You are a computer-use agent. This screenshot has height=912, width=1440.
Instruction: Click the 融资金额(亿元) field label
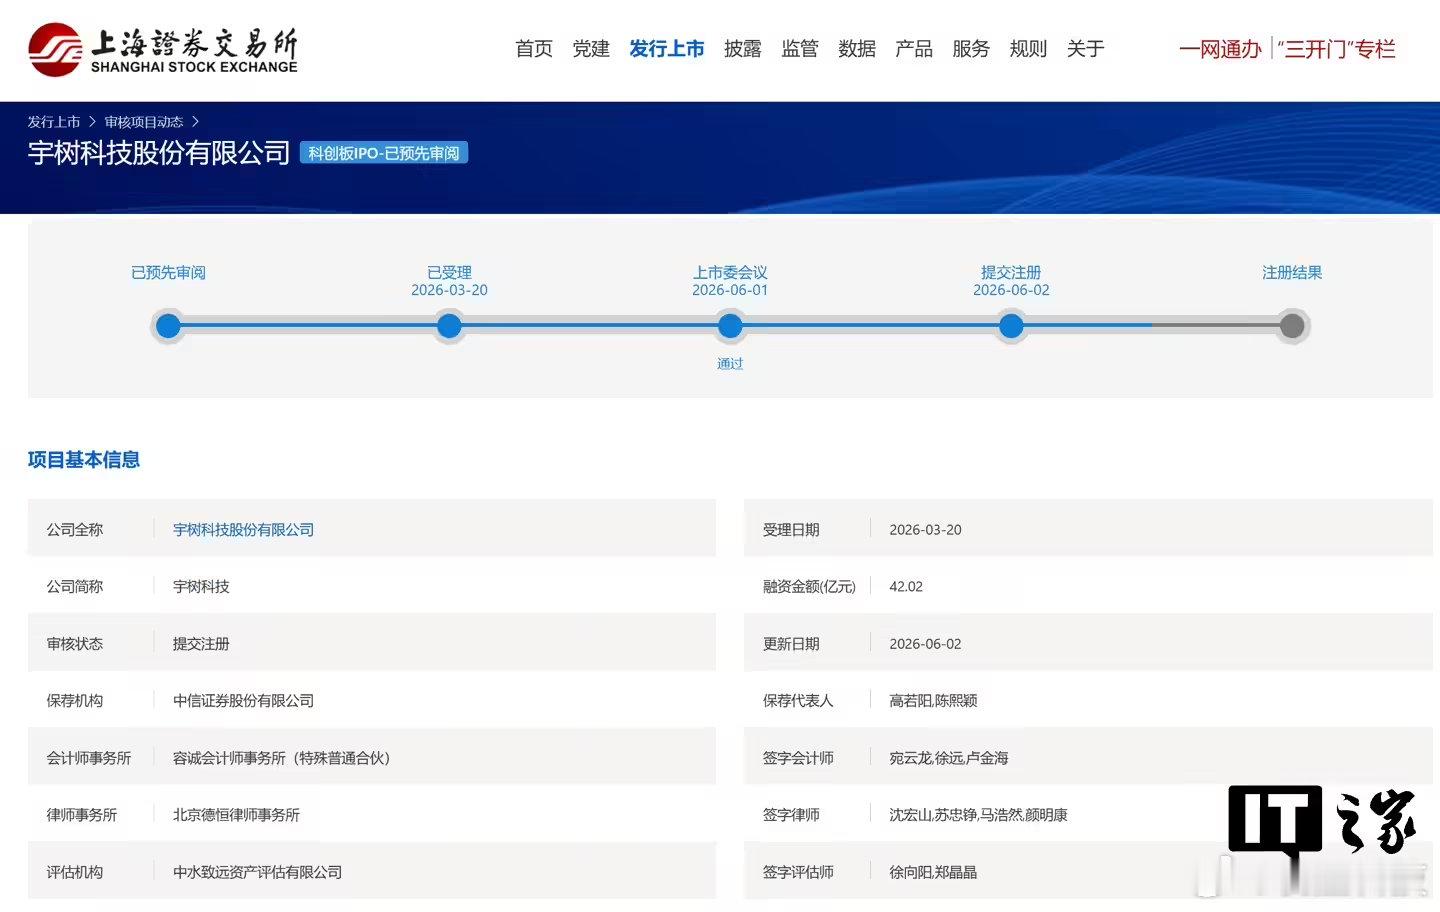[809, 586]
